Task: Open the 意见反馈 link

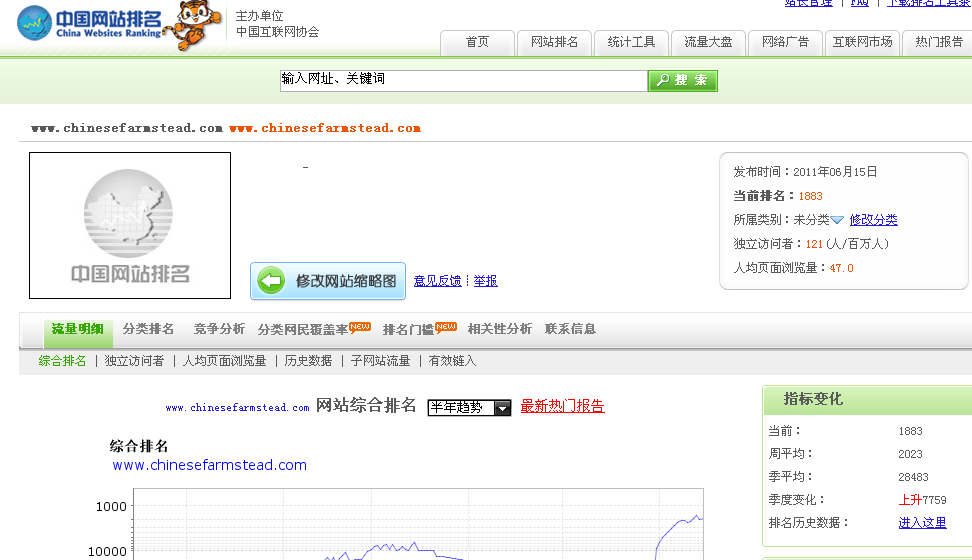Action: coord(438,281)
